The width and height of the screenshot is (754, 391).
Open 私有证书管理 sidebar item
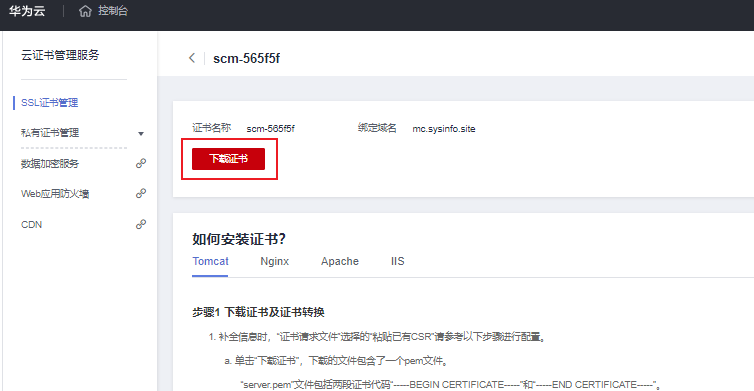point(50,133)
